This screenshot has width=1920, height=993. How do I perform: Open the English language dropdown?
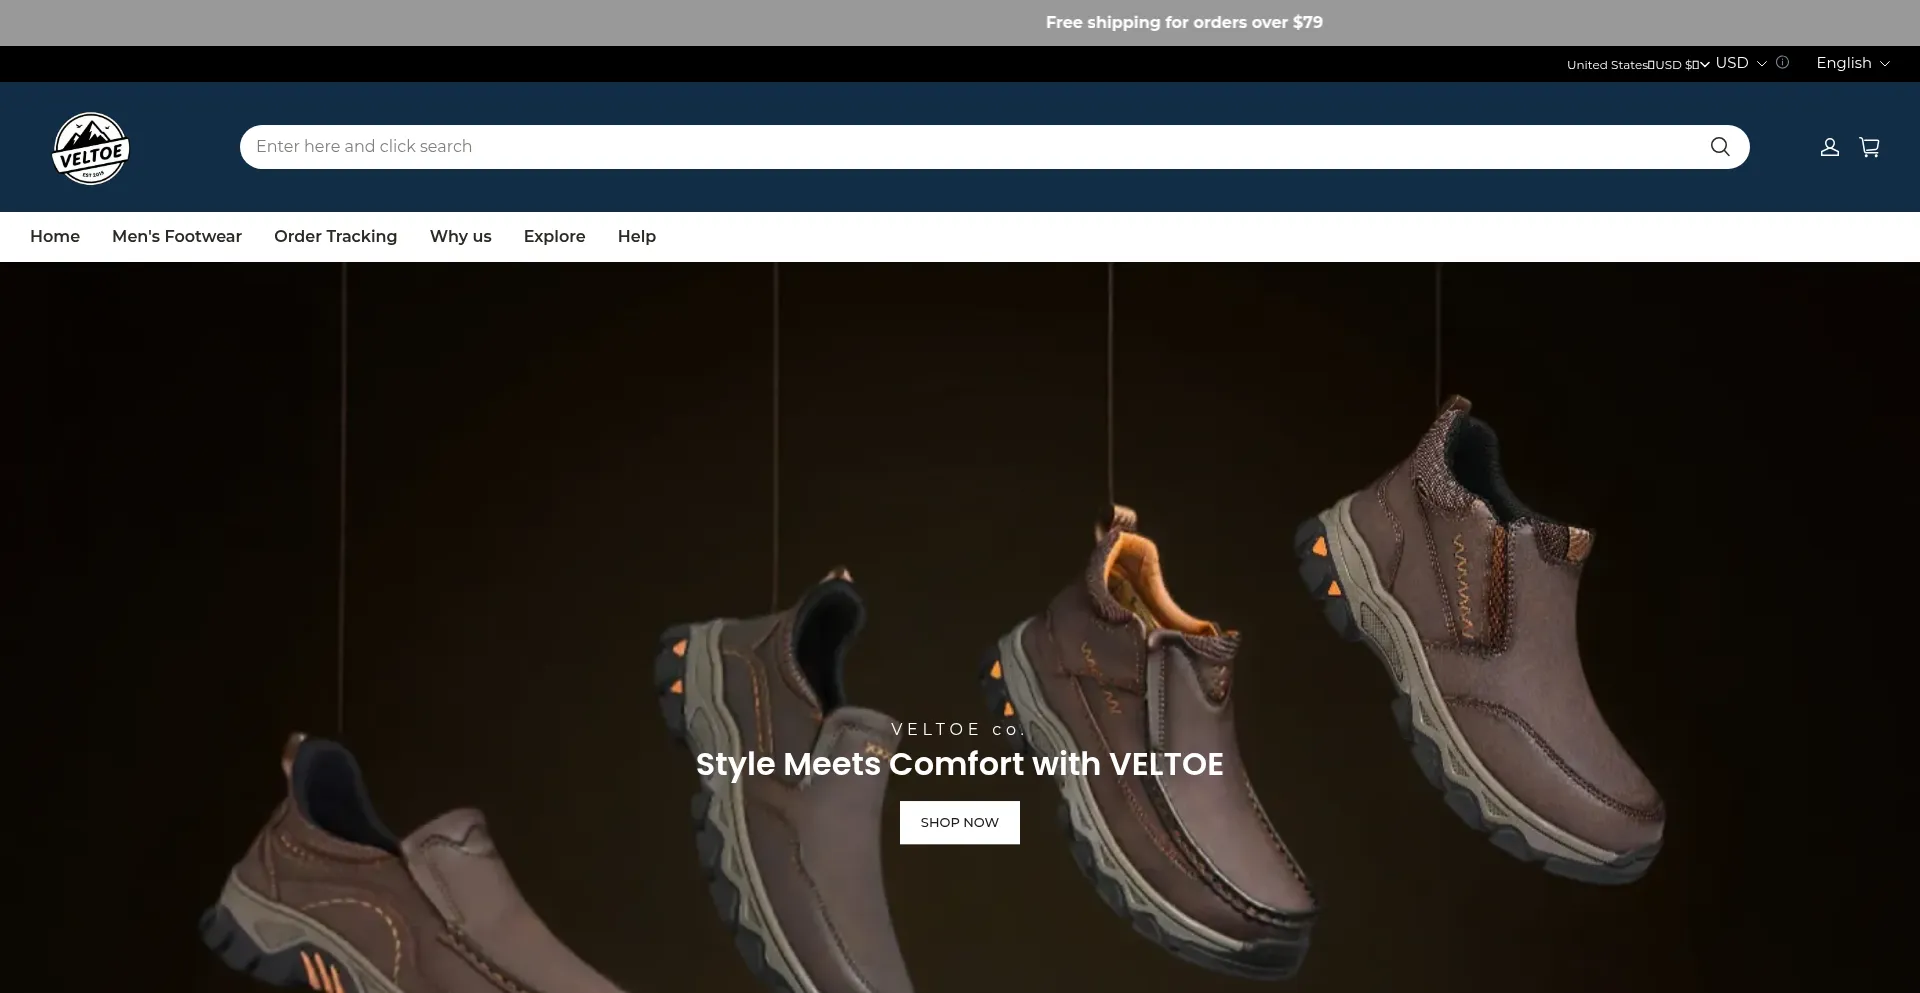coord(1853,62)
